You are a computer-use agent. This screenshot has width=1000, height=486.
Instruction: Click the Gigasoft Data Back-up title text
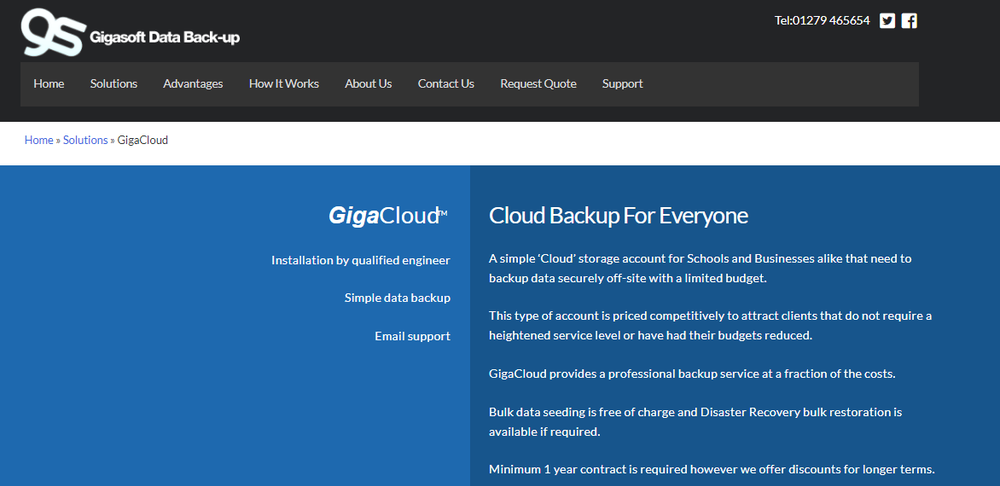point(165,38)
